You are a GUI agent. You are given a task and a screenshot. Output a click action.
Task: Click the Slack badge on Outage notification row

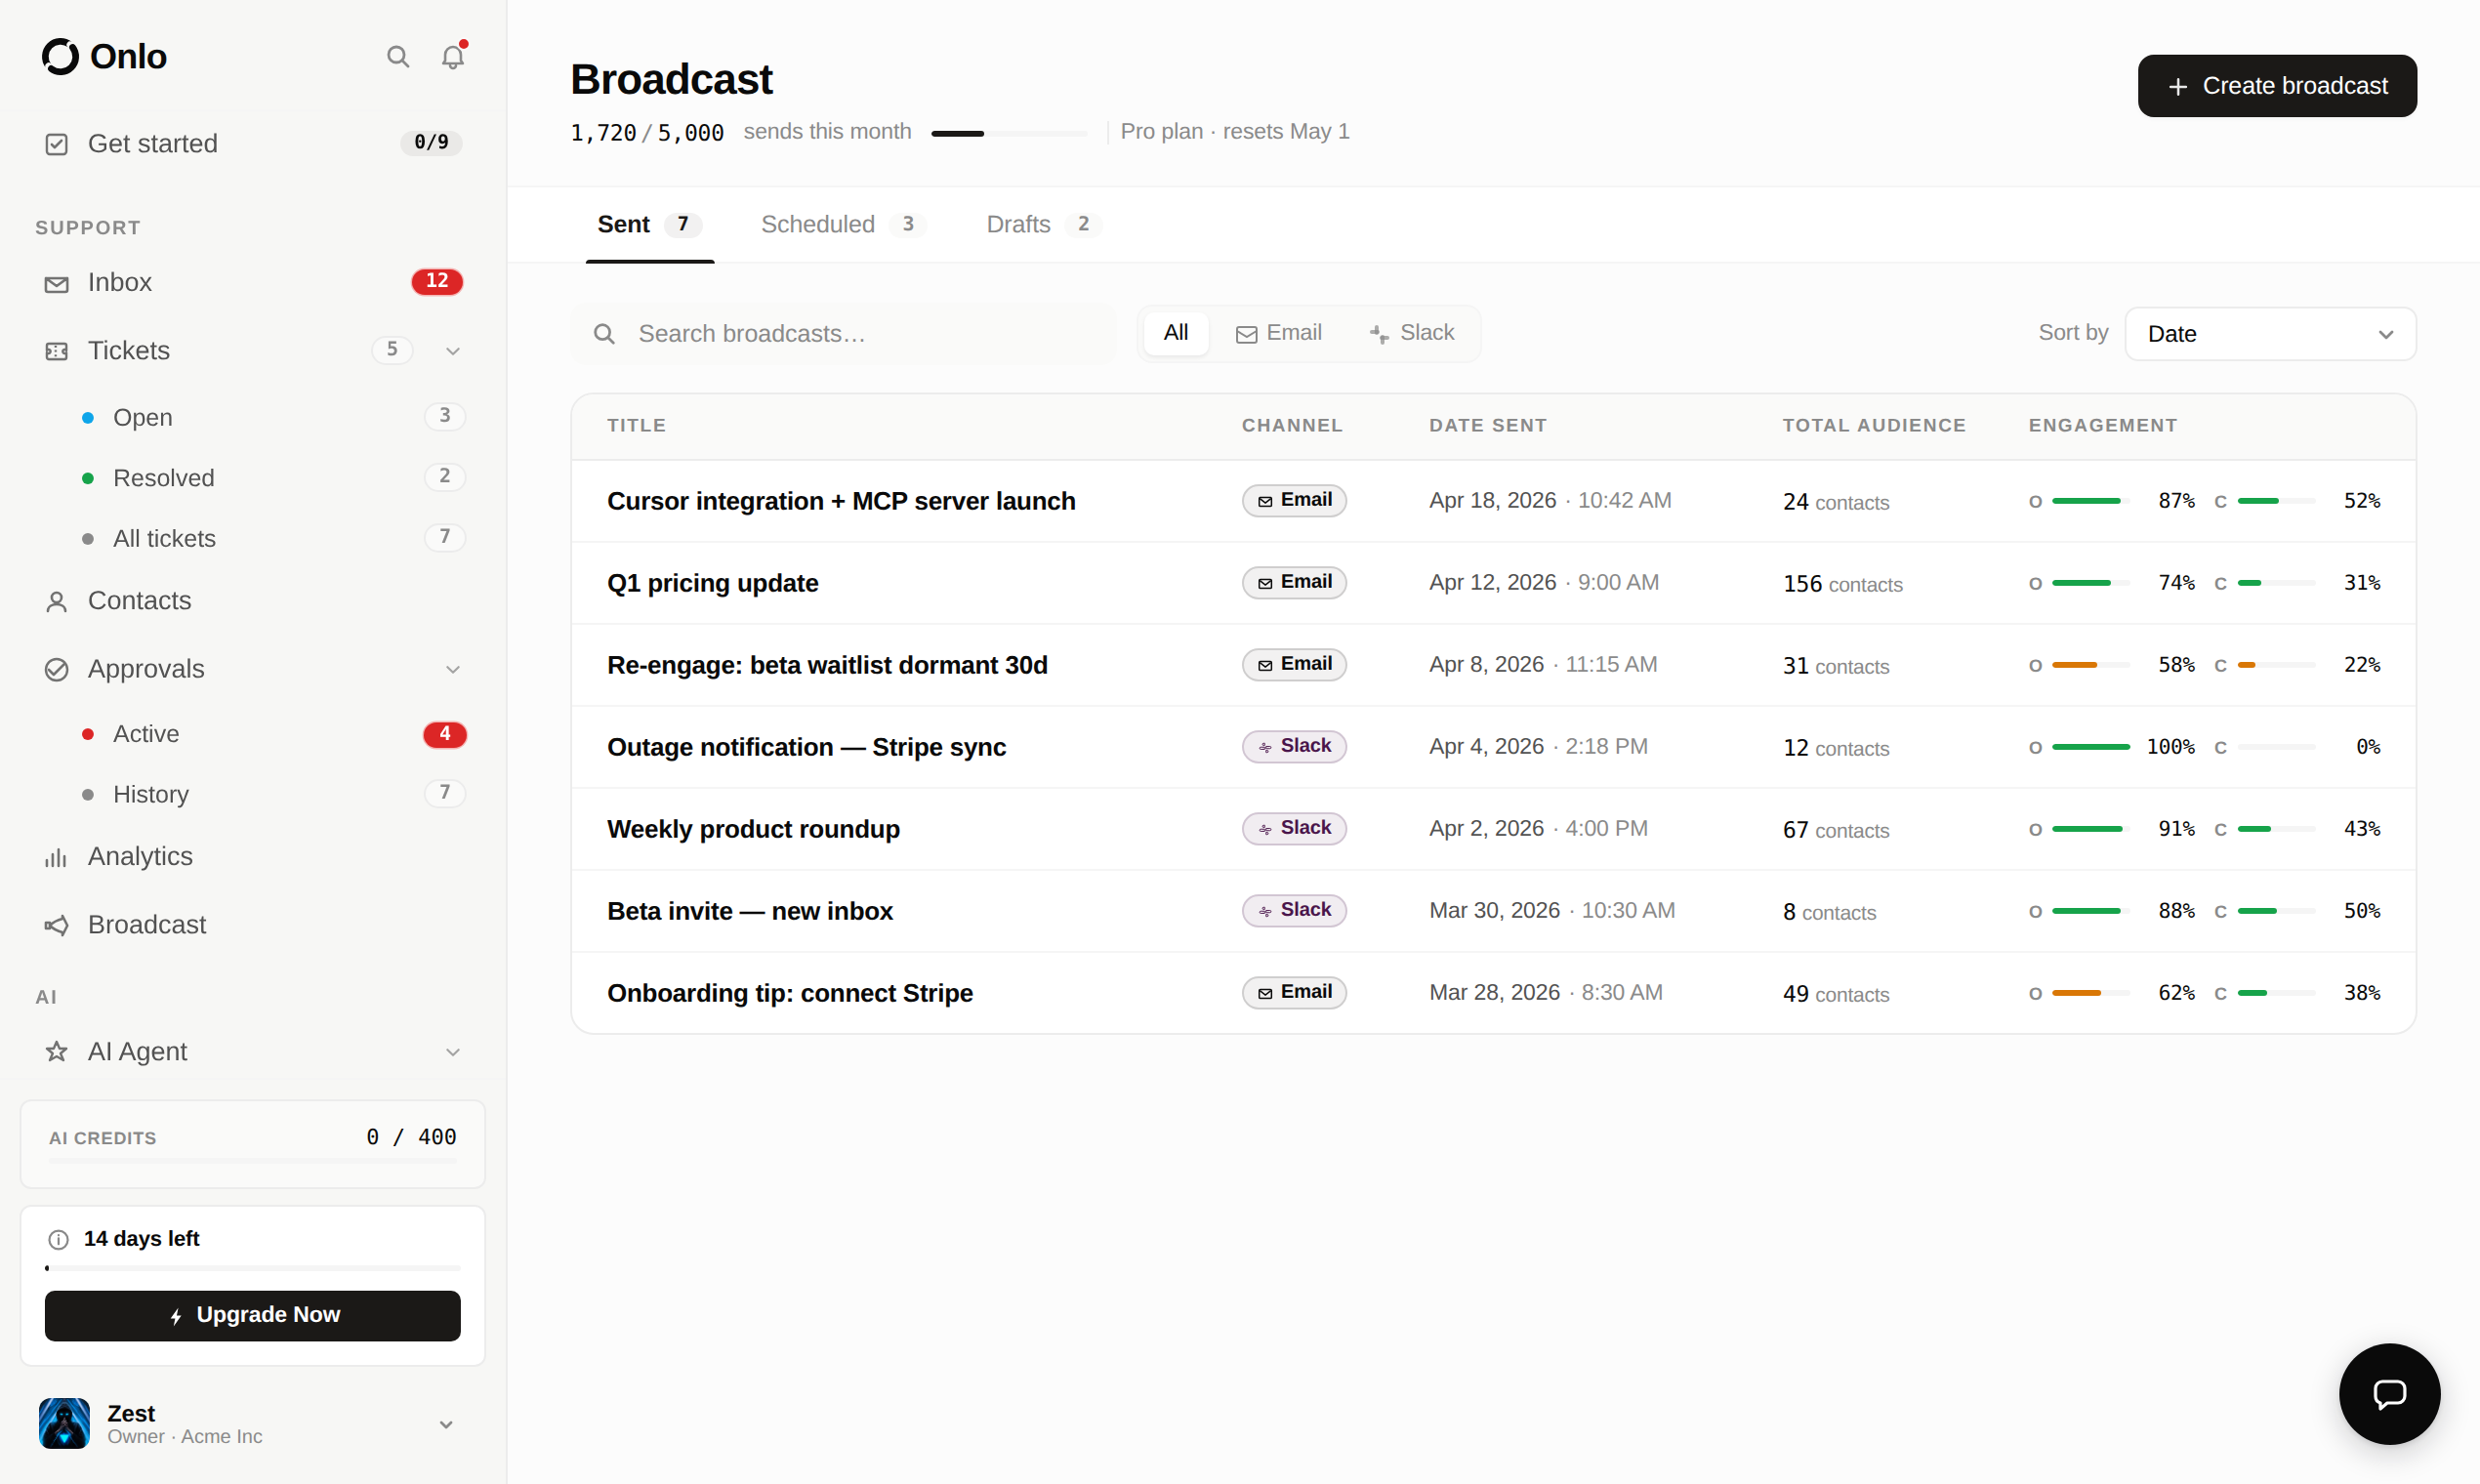pos(1294,746)
